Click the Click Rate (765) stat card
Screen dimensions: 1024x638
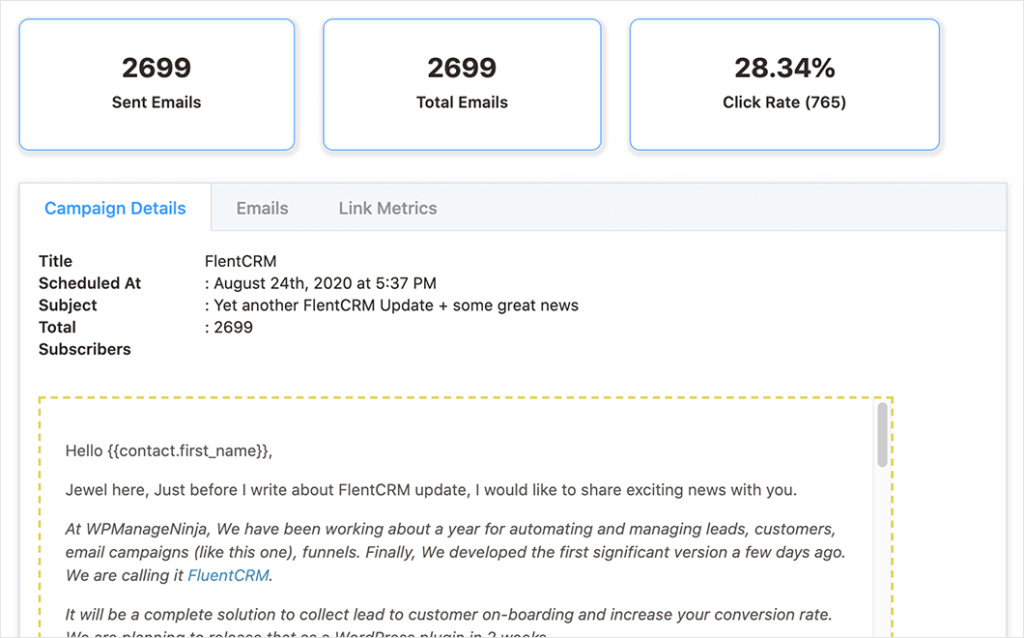[784, 84]
